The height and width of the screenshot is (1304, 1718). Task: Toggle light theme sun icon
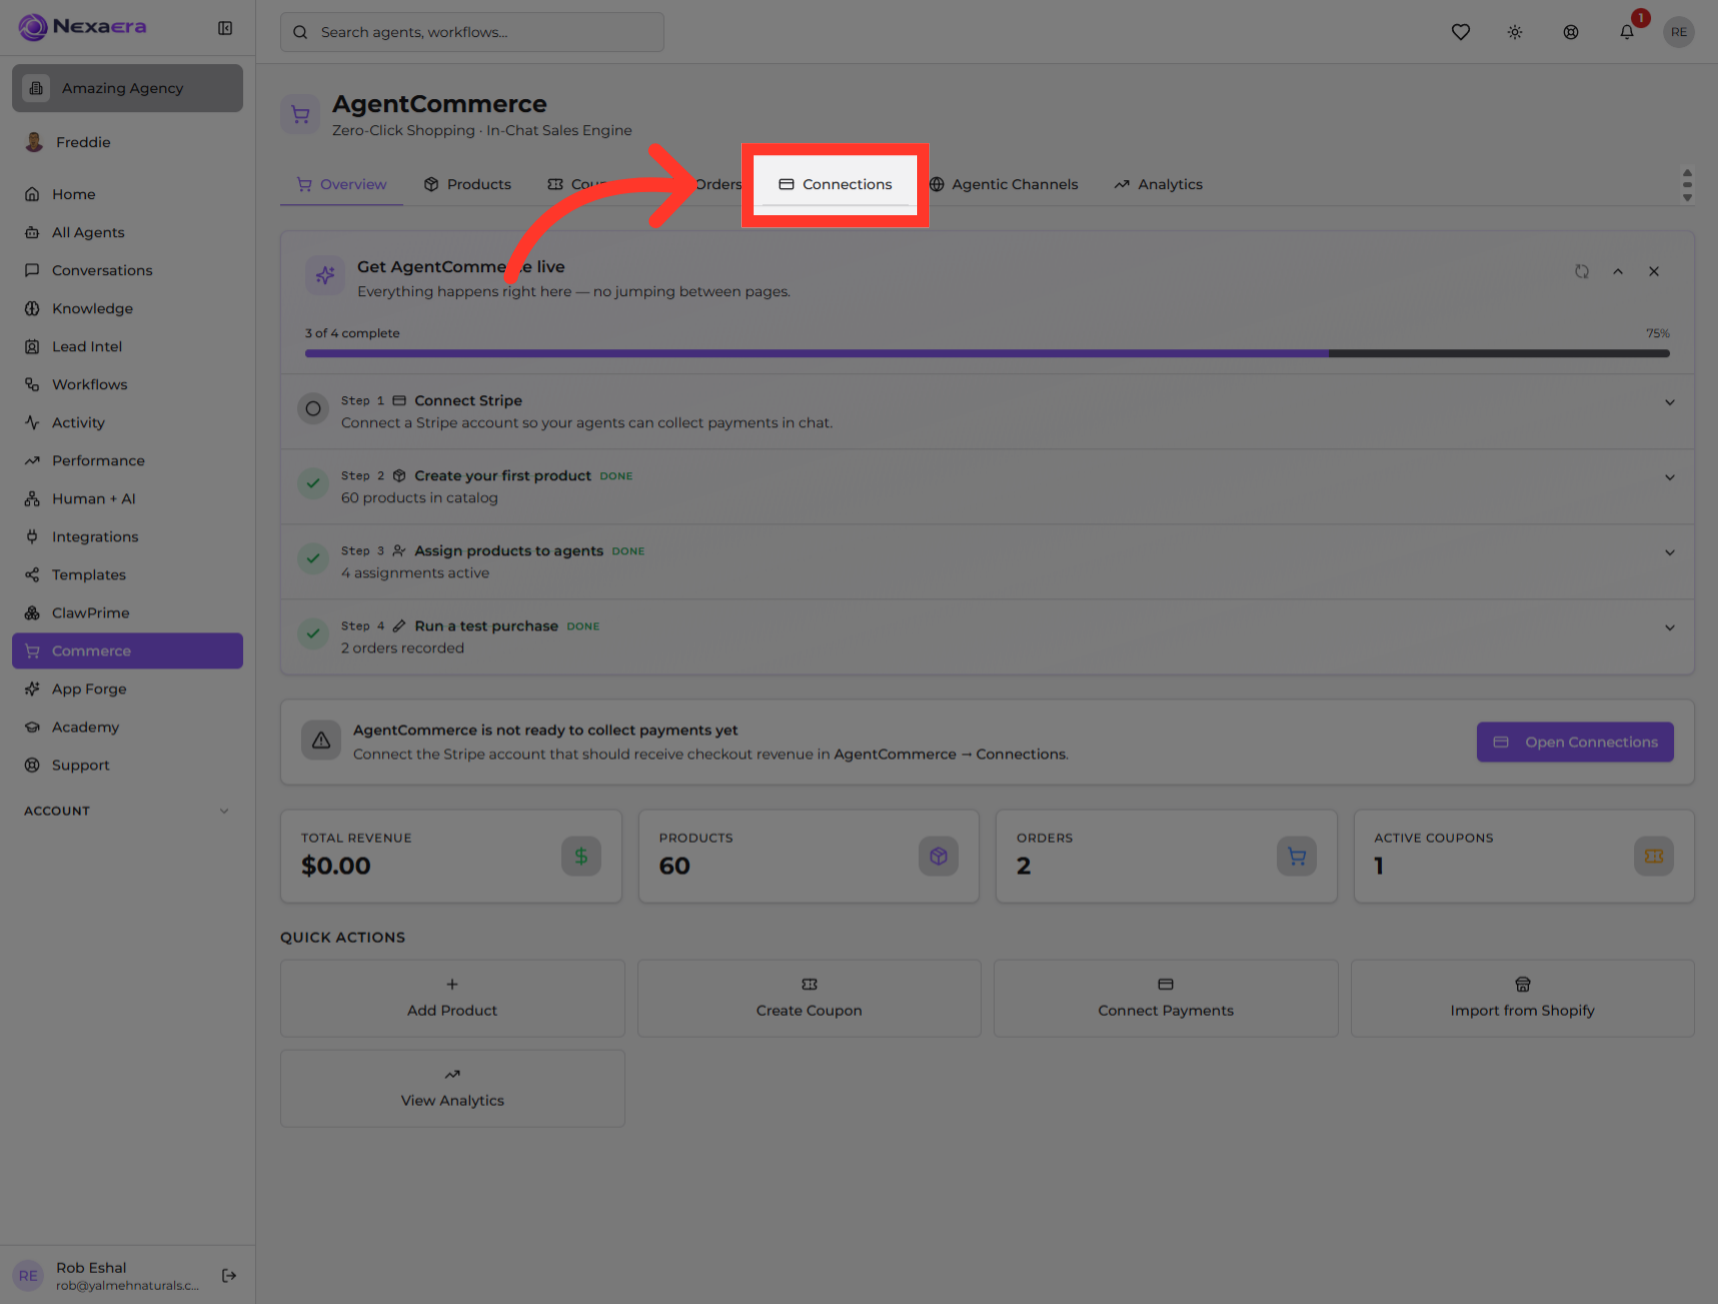pos(1515,32)
